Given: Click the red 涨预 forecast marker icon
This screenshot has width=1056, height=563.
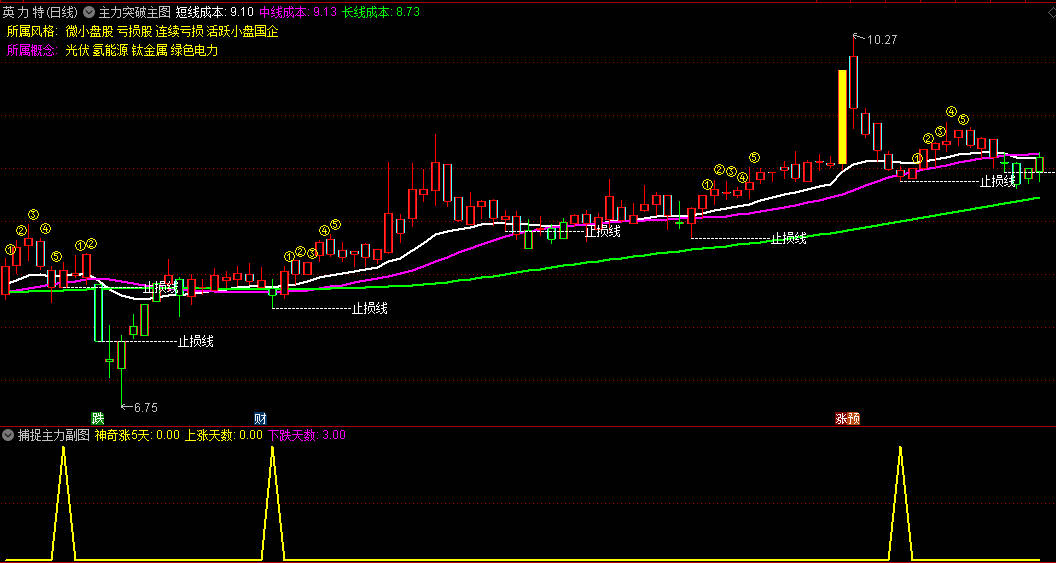Looking at the screenshot, I should pyautogui.click(x=847, y=418).
